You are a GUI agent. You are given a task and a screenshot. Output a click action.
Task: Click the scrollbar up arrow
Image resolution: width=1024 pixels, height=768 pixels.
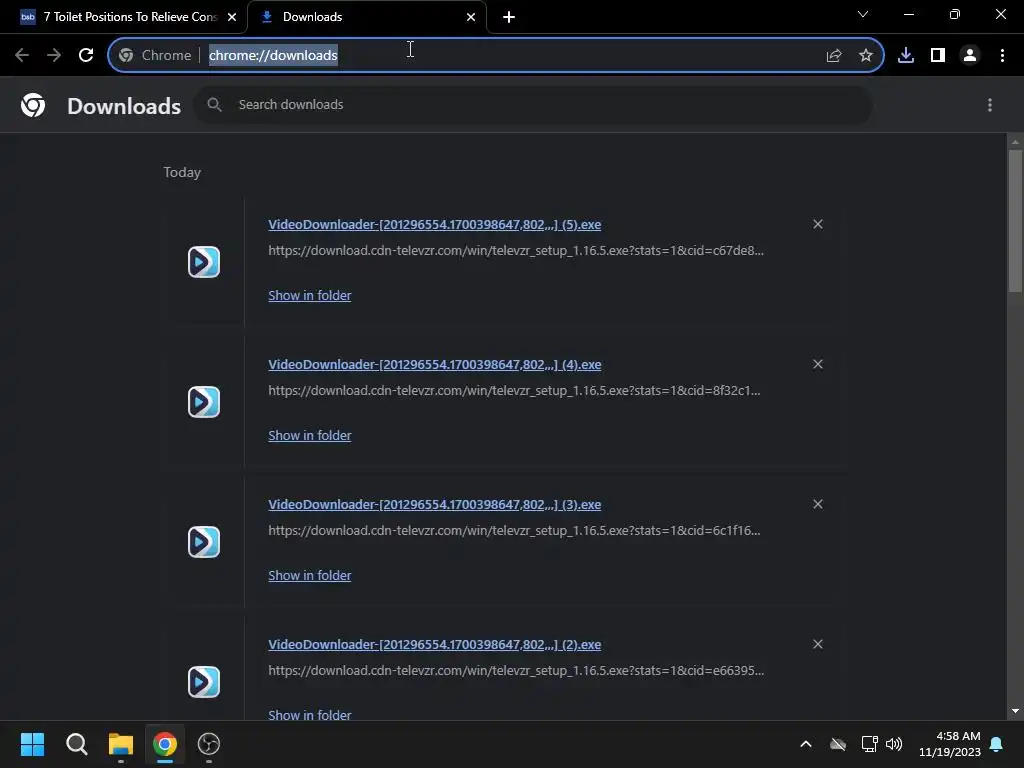click(1015, 142)
